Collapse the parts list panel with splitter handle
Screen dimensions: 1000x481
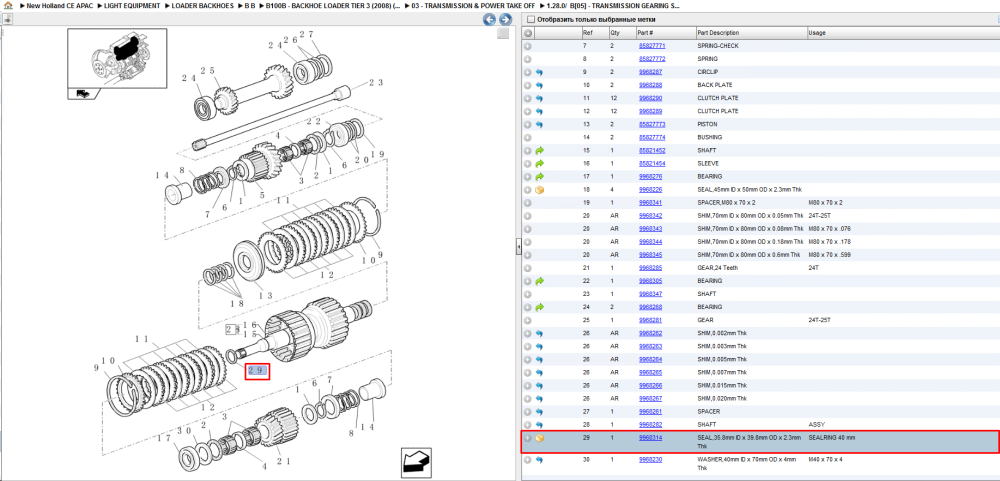tap(518, 246)
